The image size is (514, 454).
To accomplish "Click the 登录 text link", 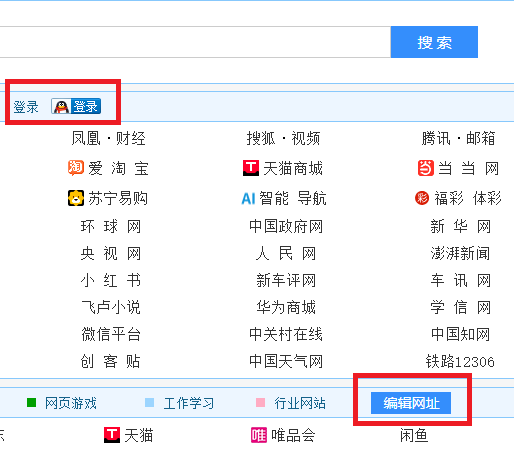I will point(26,107).
